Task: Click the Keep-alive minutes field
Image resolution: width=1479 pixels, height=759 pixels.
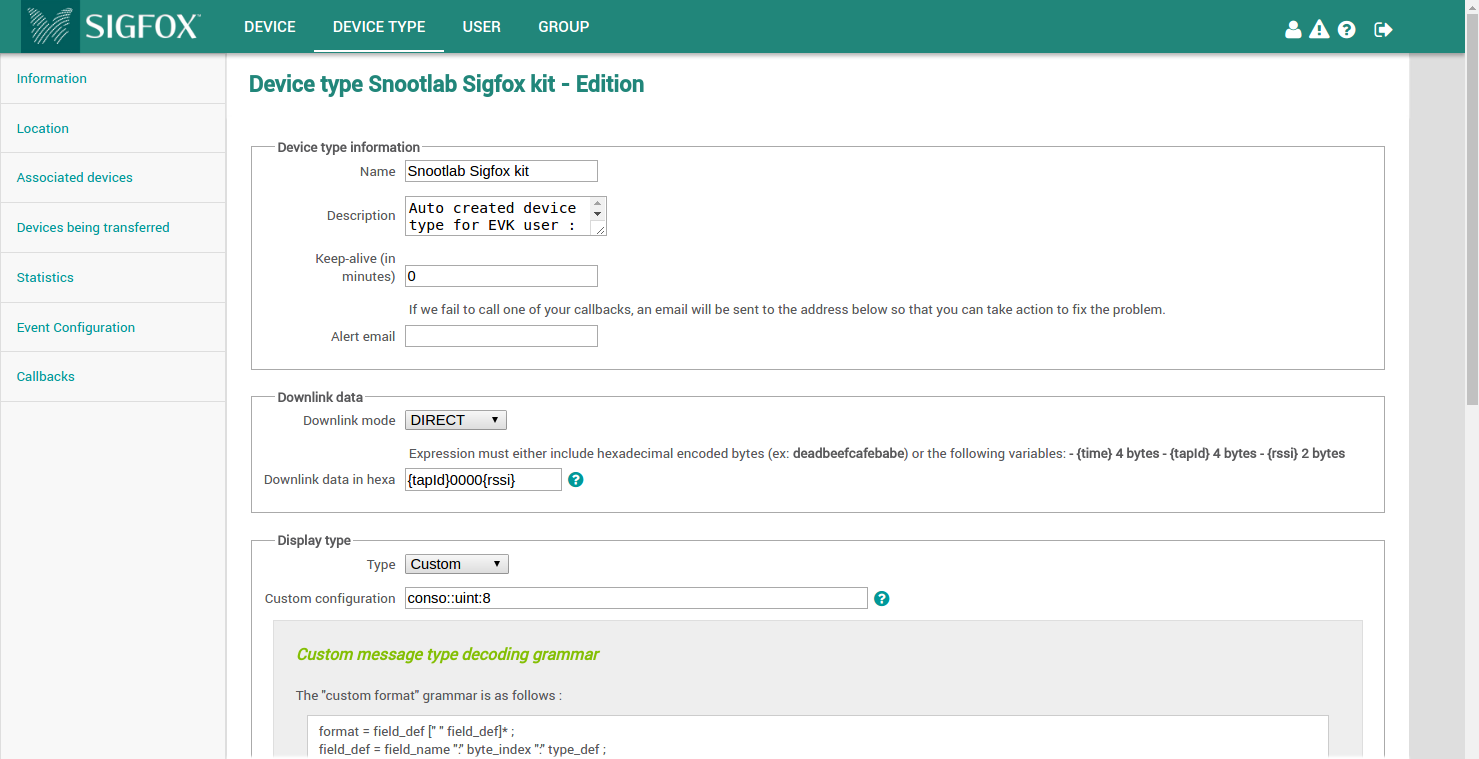Action: coord(501,276)
